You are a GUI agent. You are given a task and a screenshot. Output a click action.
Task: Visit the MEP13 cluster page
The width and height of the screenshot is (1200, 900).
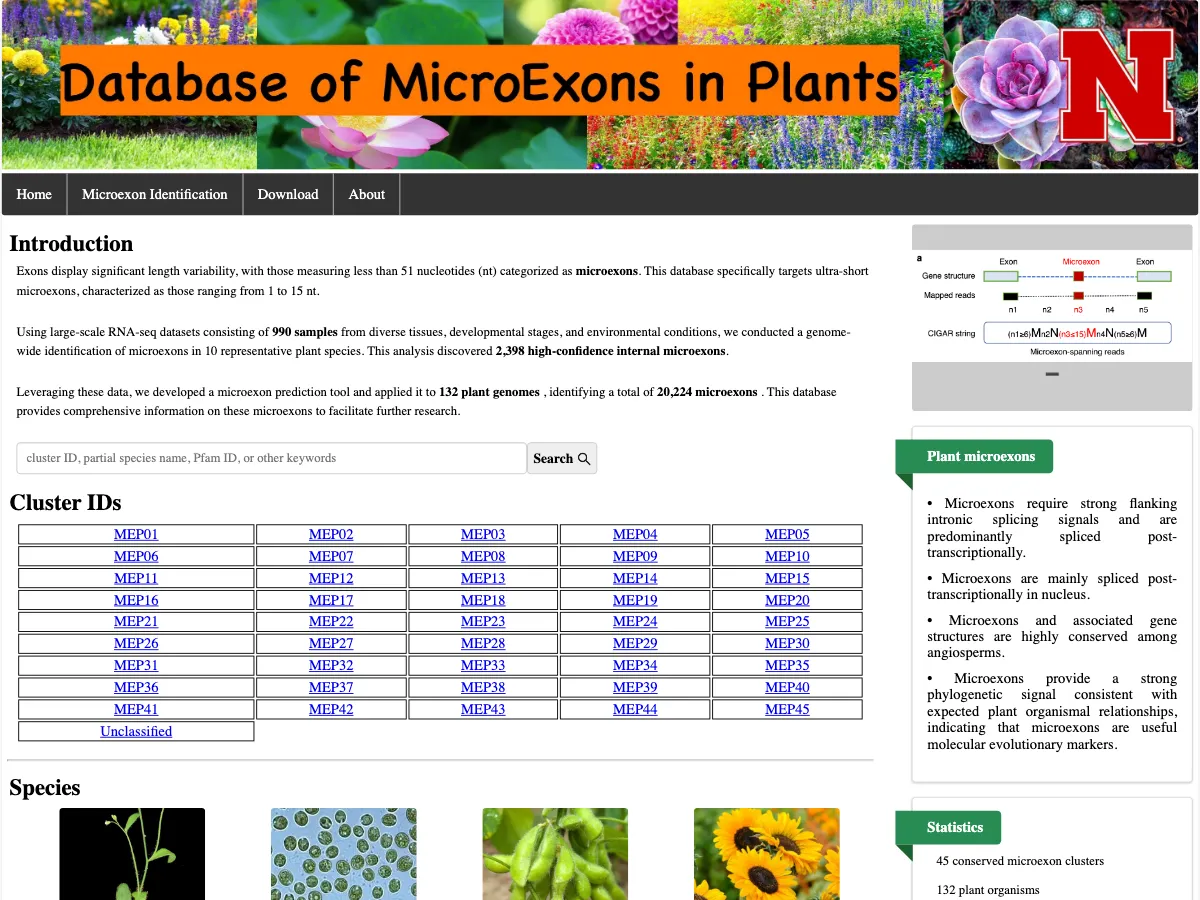coord(483,578)
